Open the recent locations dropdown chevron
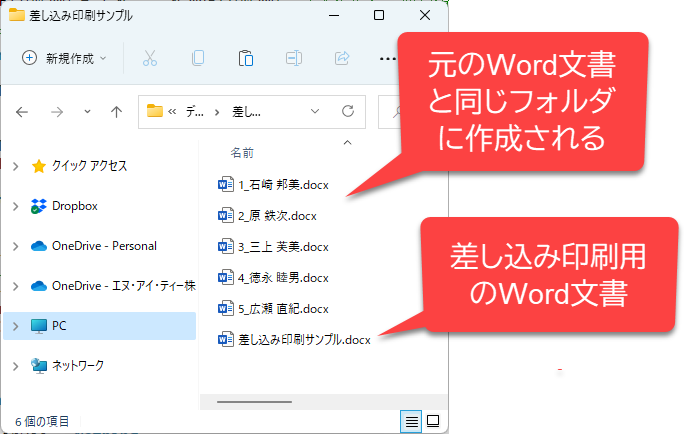Viewport: 690px width, 434px height. click(x=88, y=112)
